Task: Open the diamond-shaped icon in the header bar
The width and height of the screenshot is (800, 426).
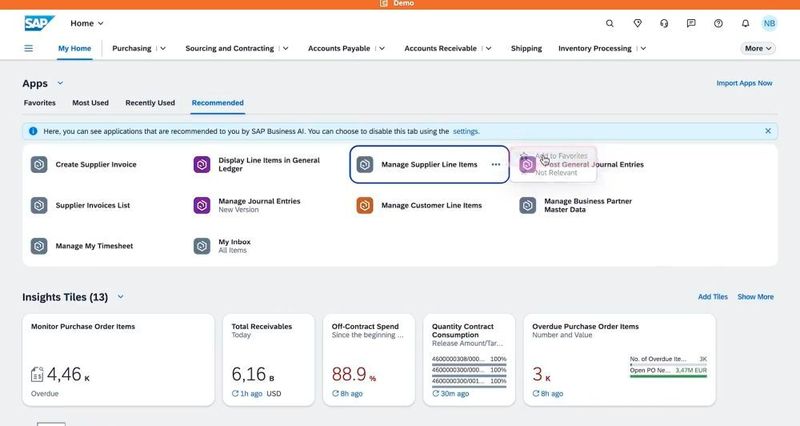Action: coord(637,23)
